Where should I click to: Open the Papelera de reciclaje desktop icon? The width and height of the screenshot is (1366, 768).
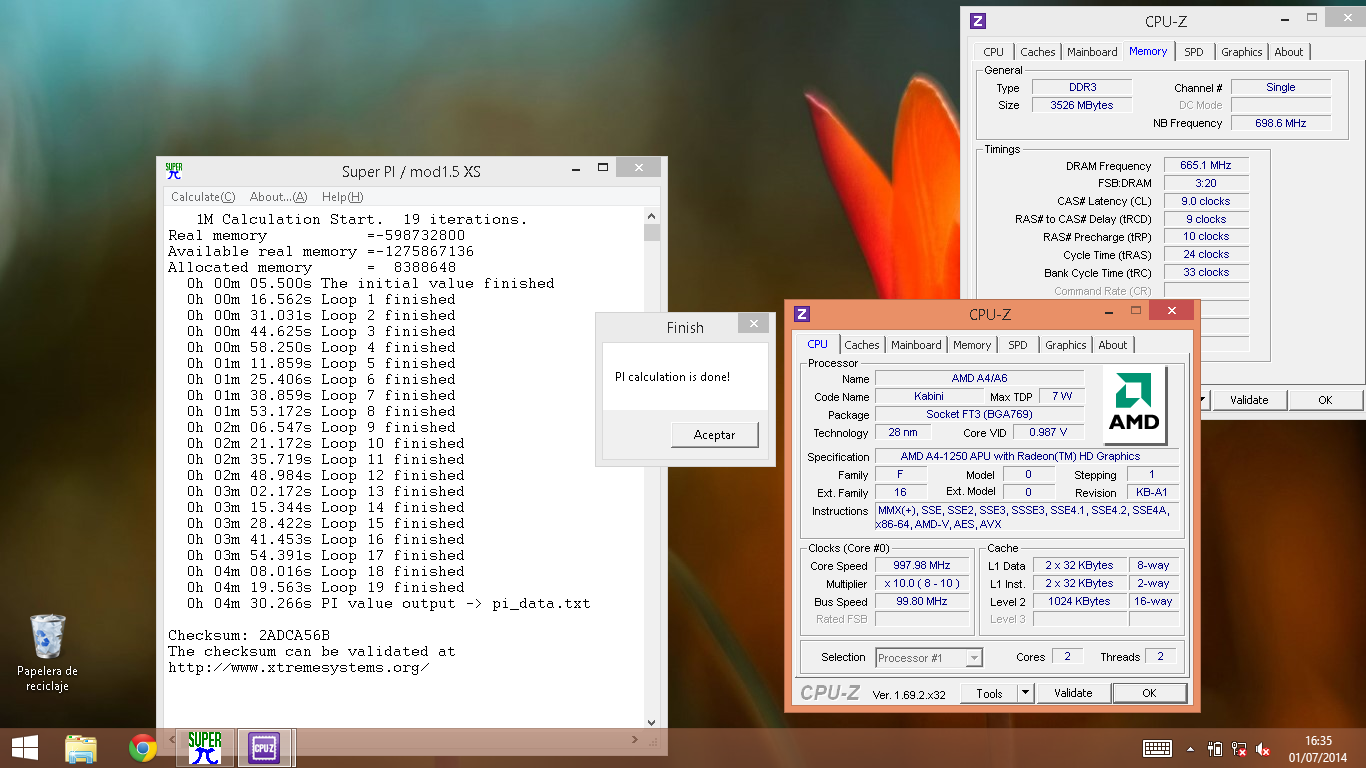pos(47,653)
